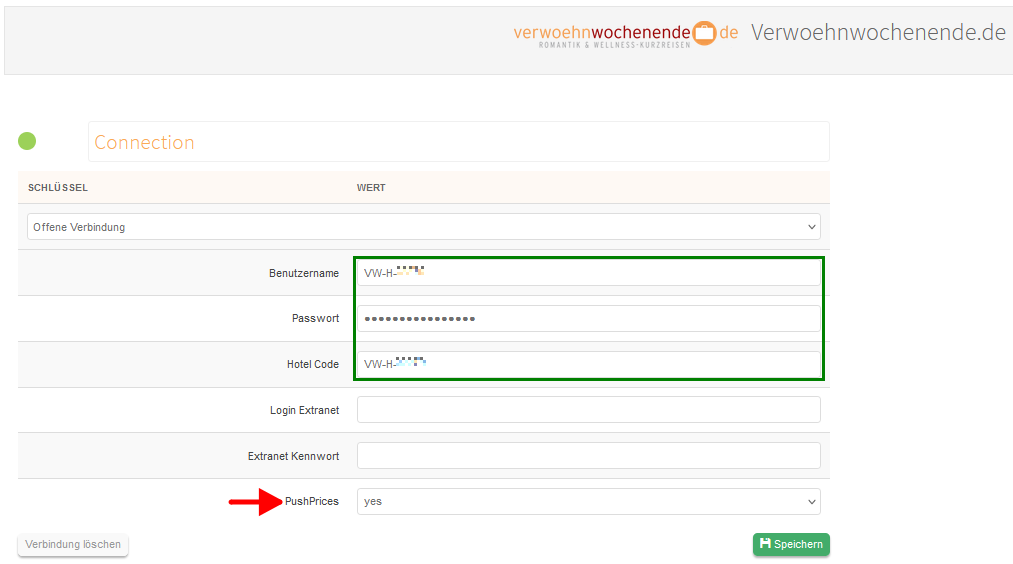This screenshot has height=564, width=1013.
Task: Expand the PushPrices yes dropdown
Action: click(588, 501)
